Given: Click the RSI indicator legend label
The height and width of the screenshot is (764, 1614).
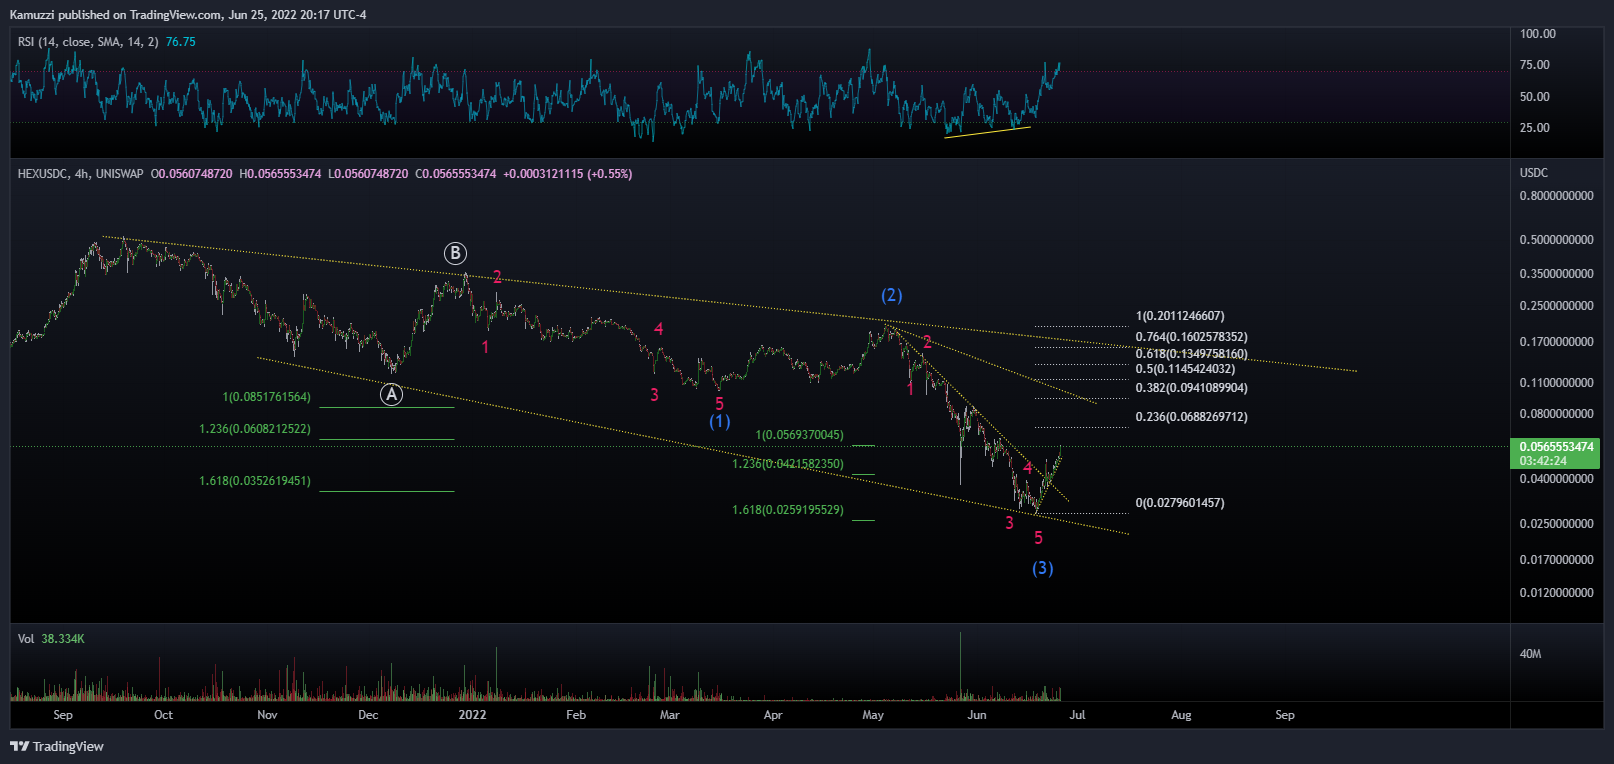Looking at the screenshot, I should click(88, 42).
